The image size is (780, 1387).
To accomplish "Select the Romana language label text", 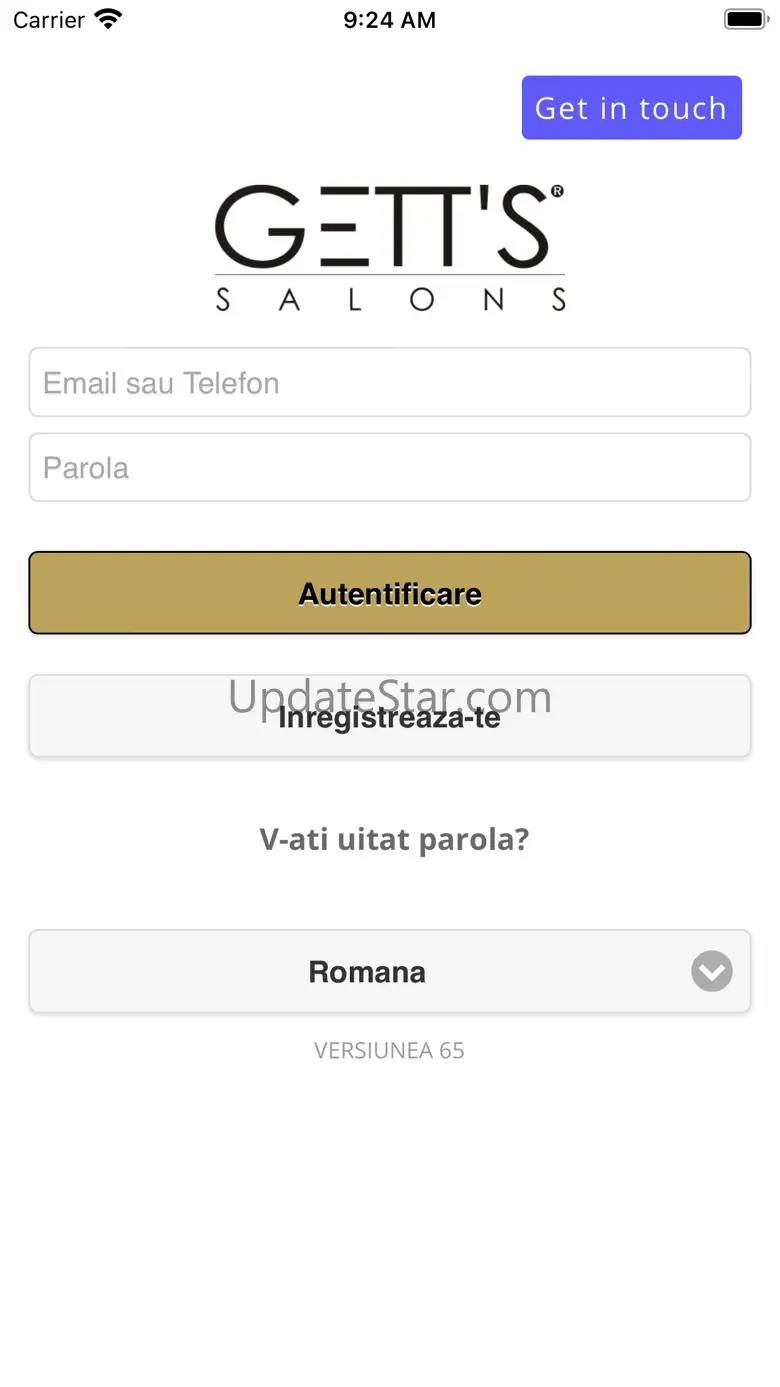I will (367, 972).
